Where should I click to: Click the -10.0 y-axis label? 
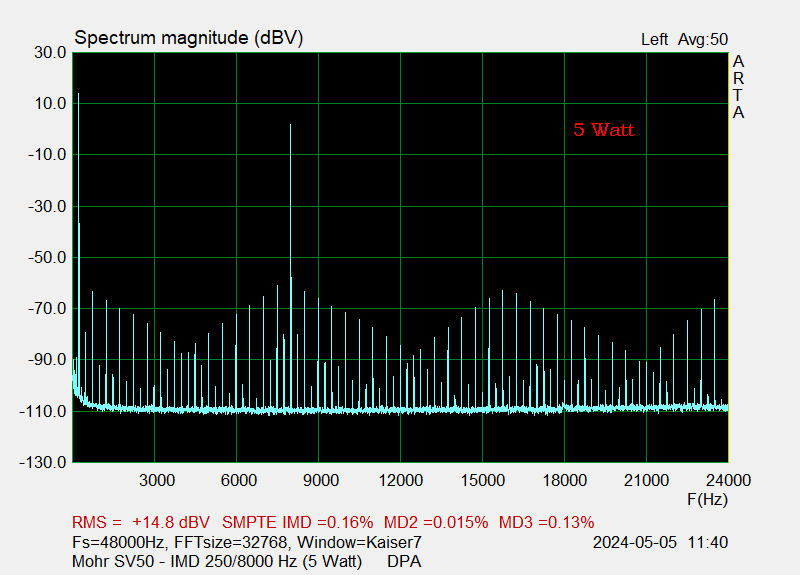pyautogui.click(x=47, y=155)
